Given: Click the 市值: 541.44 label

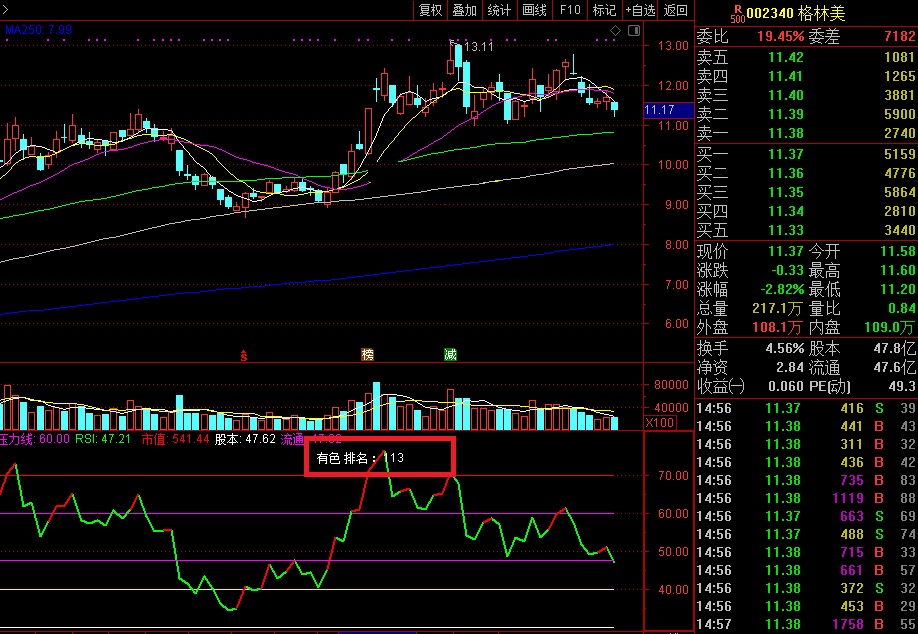Looking at the screenshot, I should pos(175,439).
